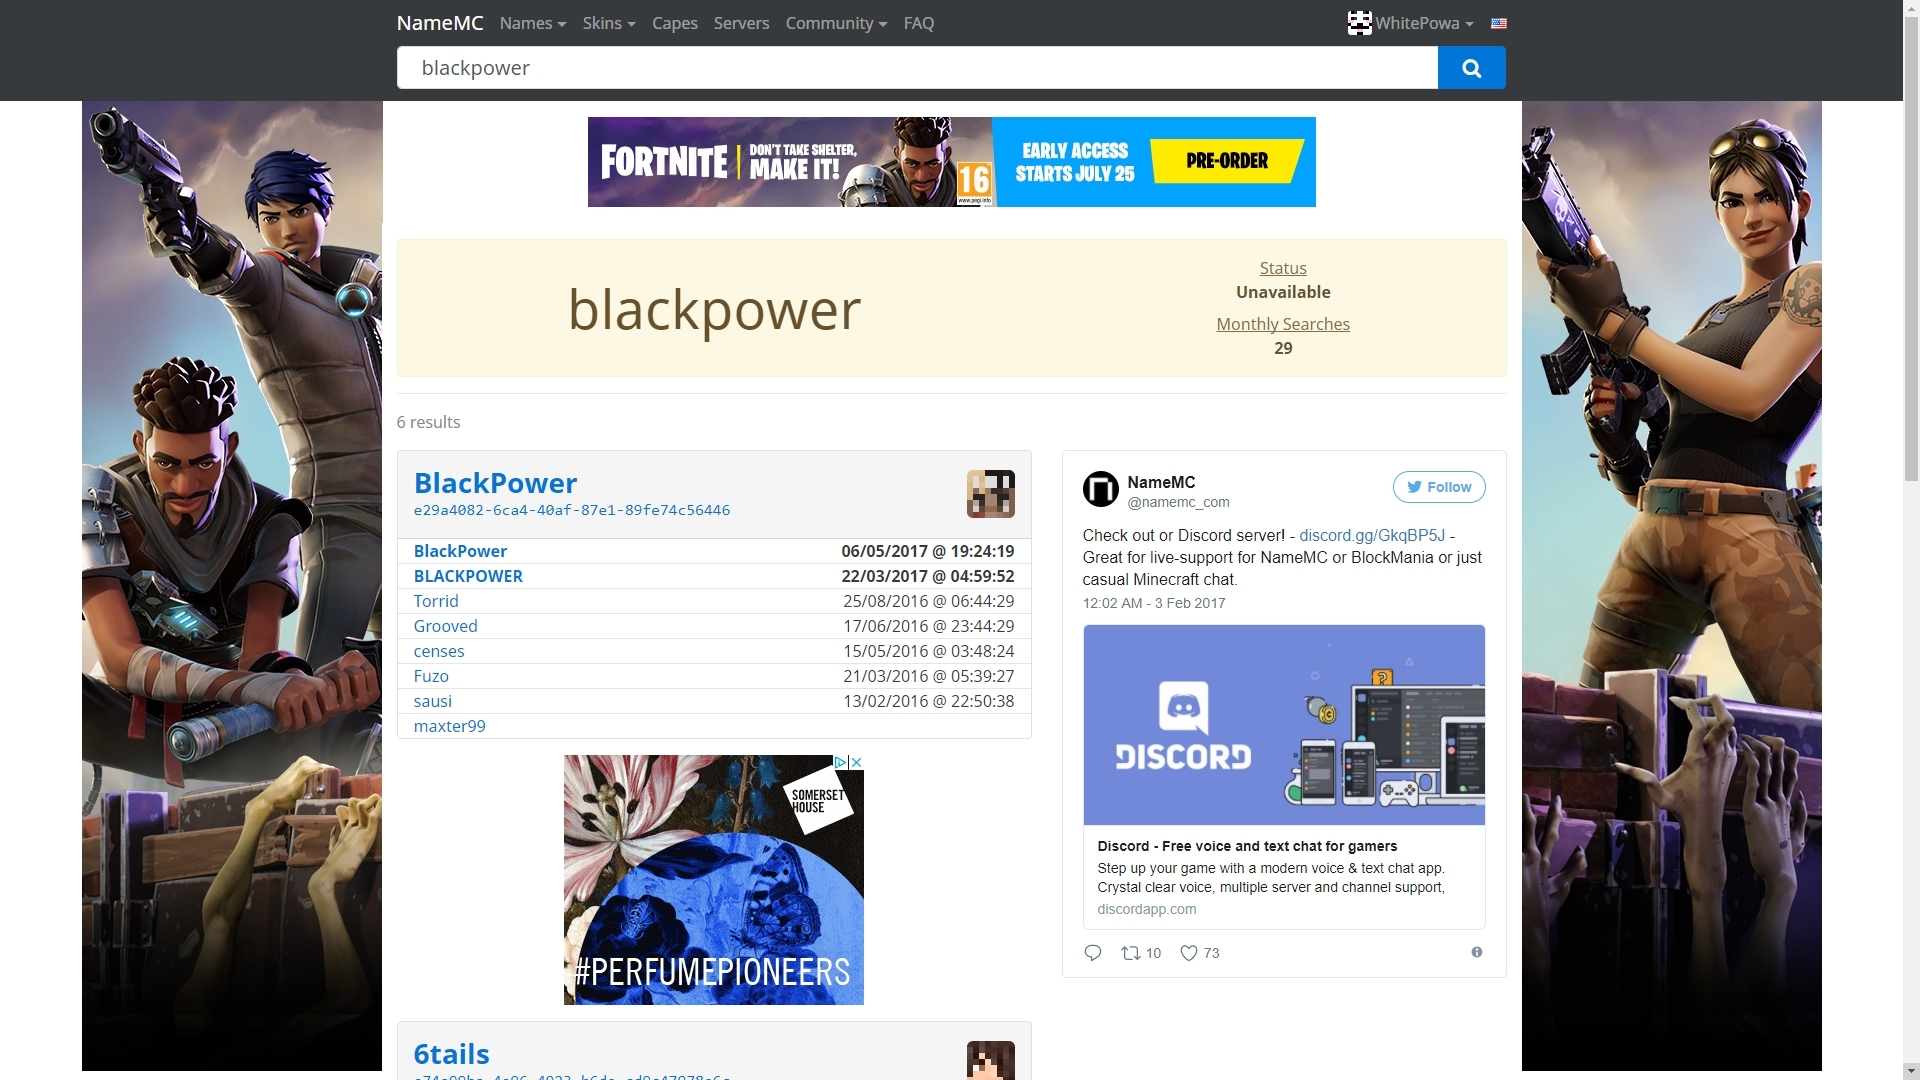This screenshot has height=1080, width=1920.
Task: Click the BlackPower player skin head icon
Action: point(990,494)
